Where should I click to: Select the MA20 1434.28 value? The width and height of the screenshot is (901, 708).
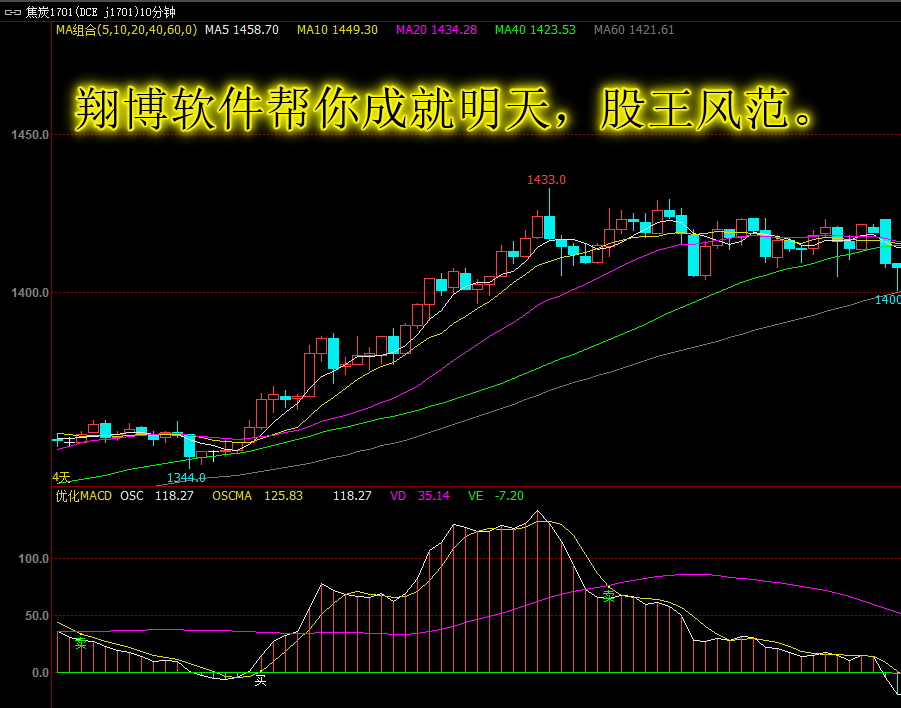click(436, 30)
